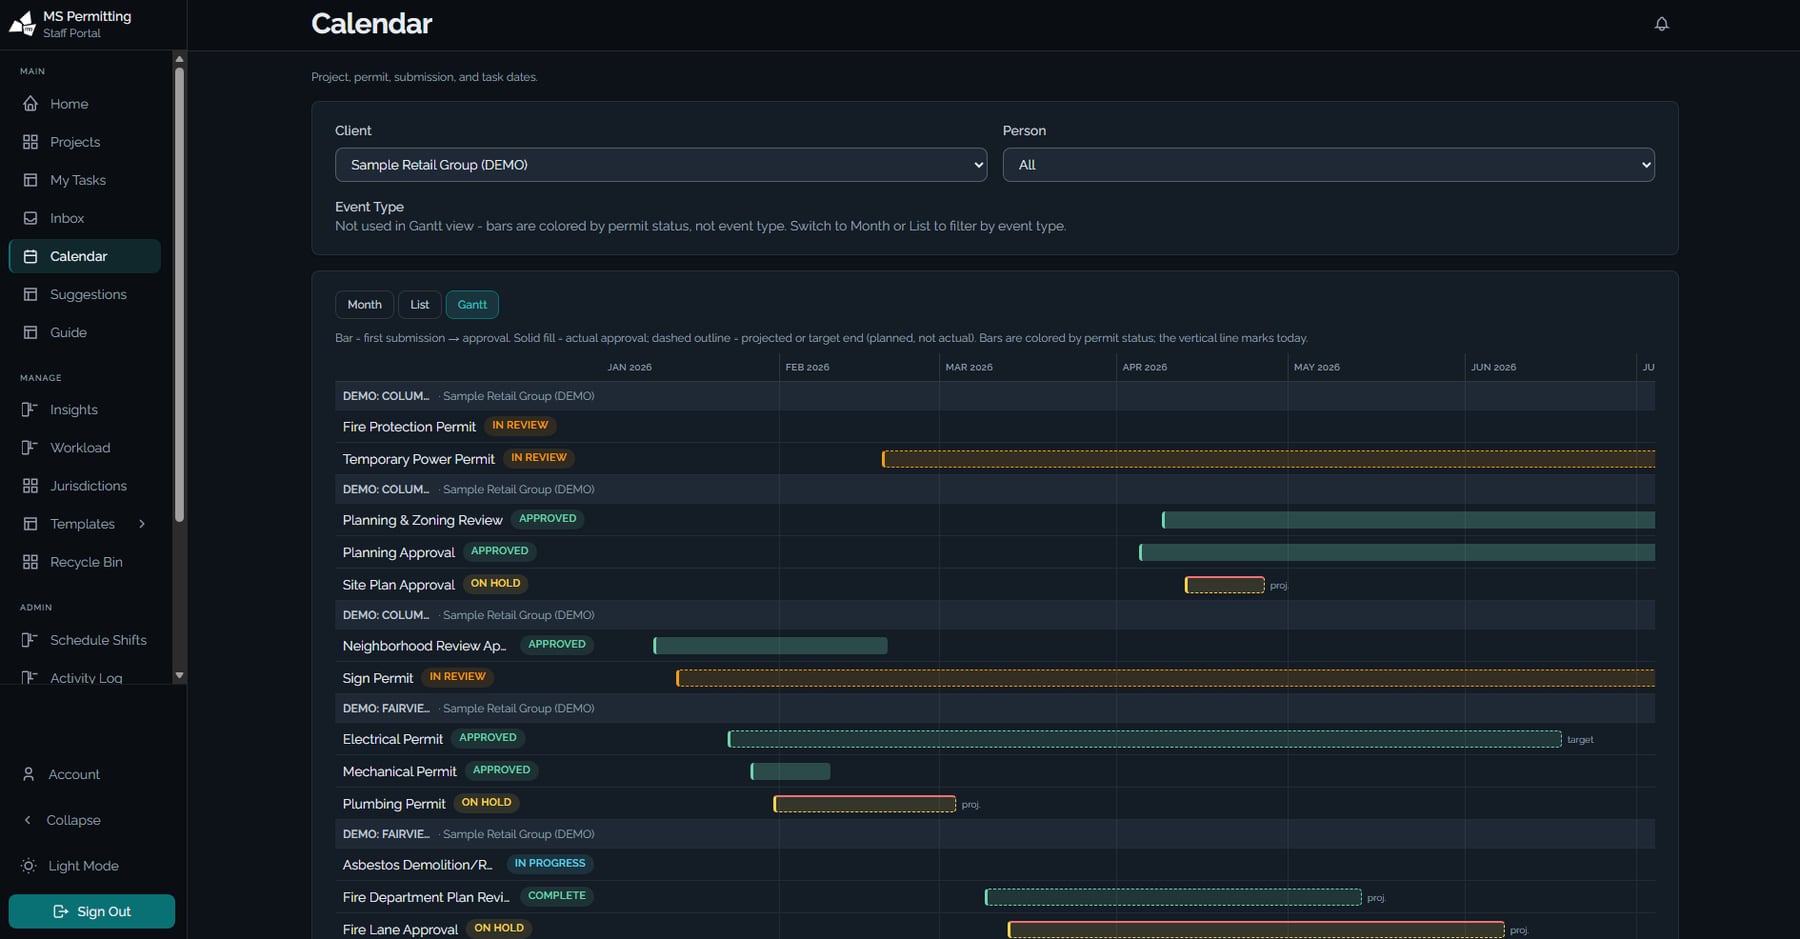Open Jurisdictions page
1800x939 pixels.
pyautogui.click(x=84, y=486)
